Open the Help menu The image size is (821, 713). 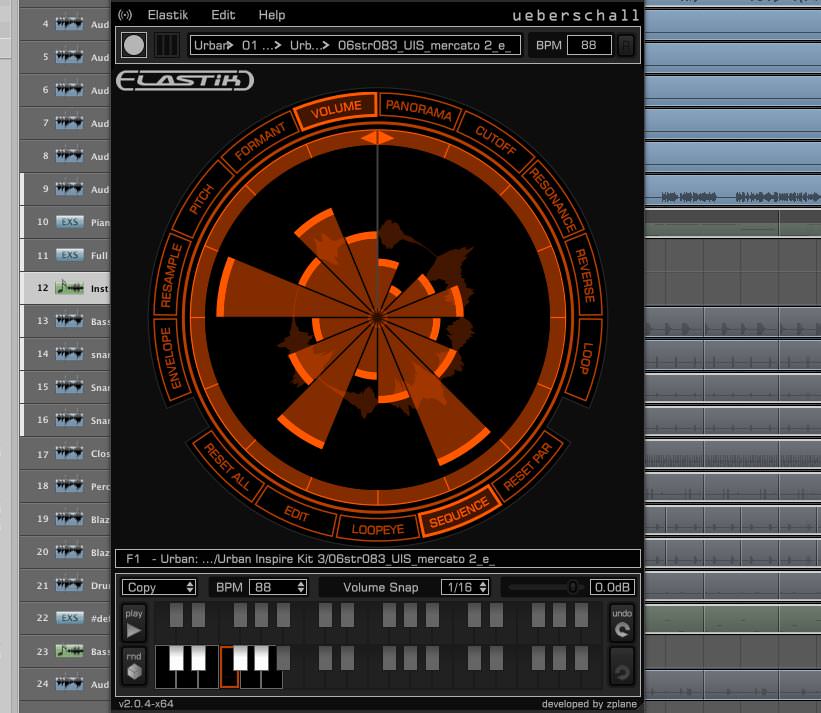[x=271, y=15]
